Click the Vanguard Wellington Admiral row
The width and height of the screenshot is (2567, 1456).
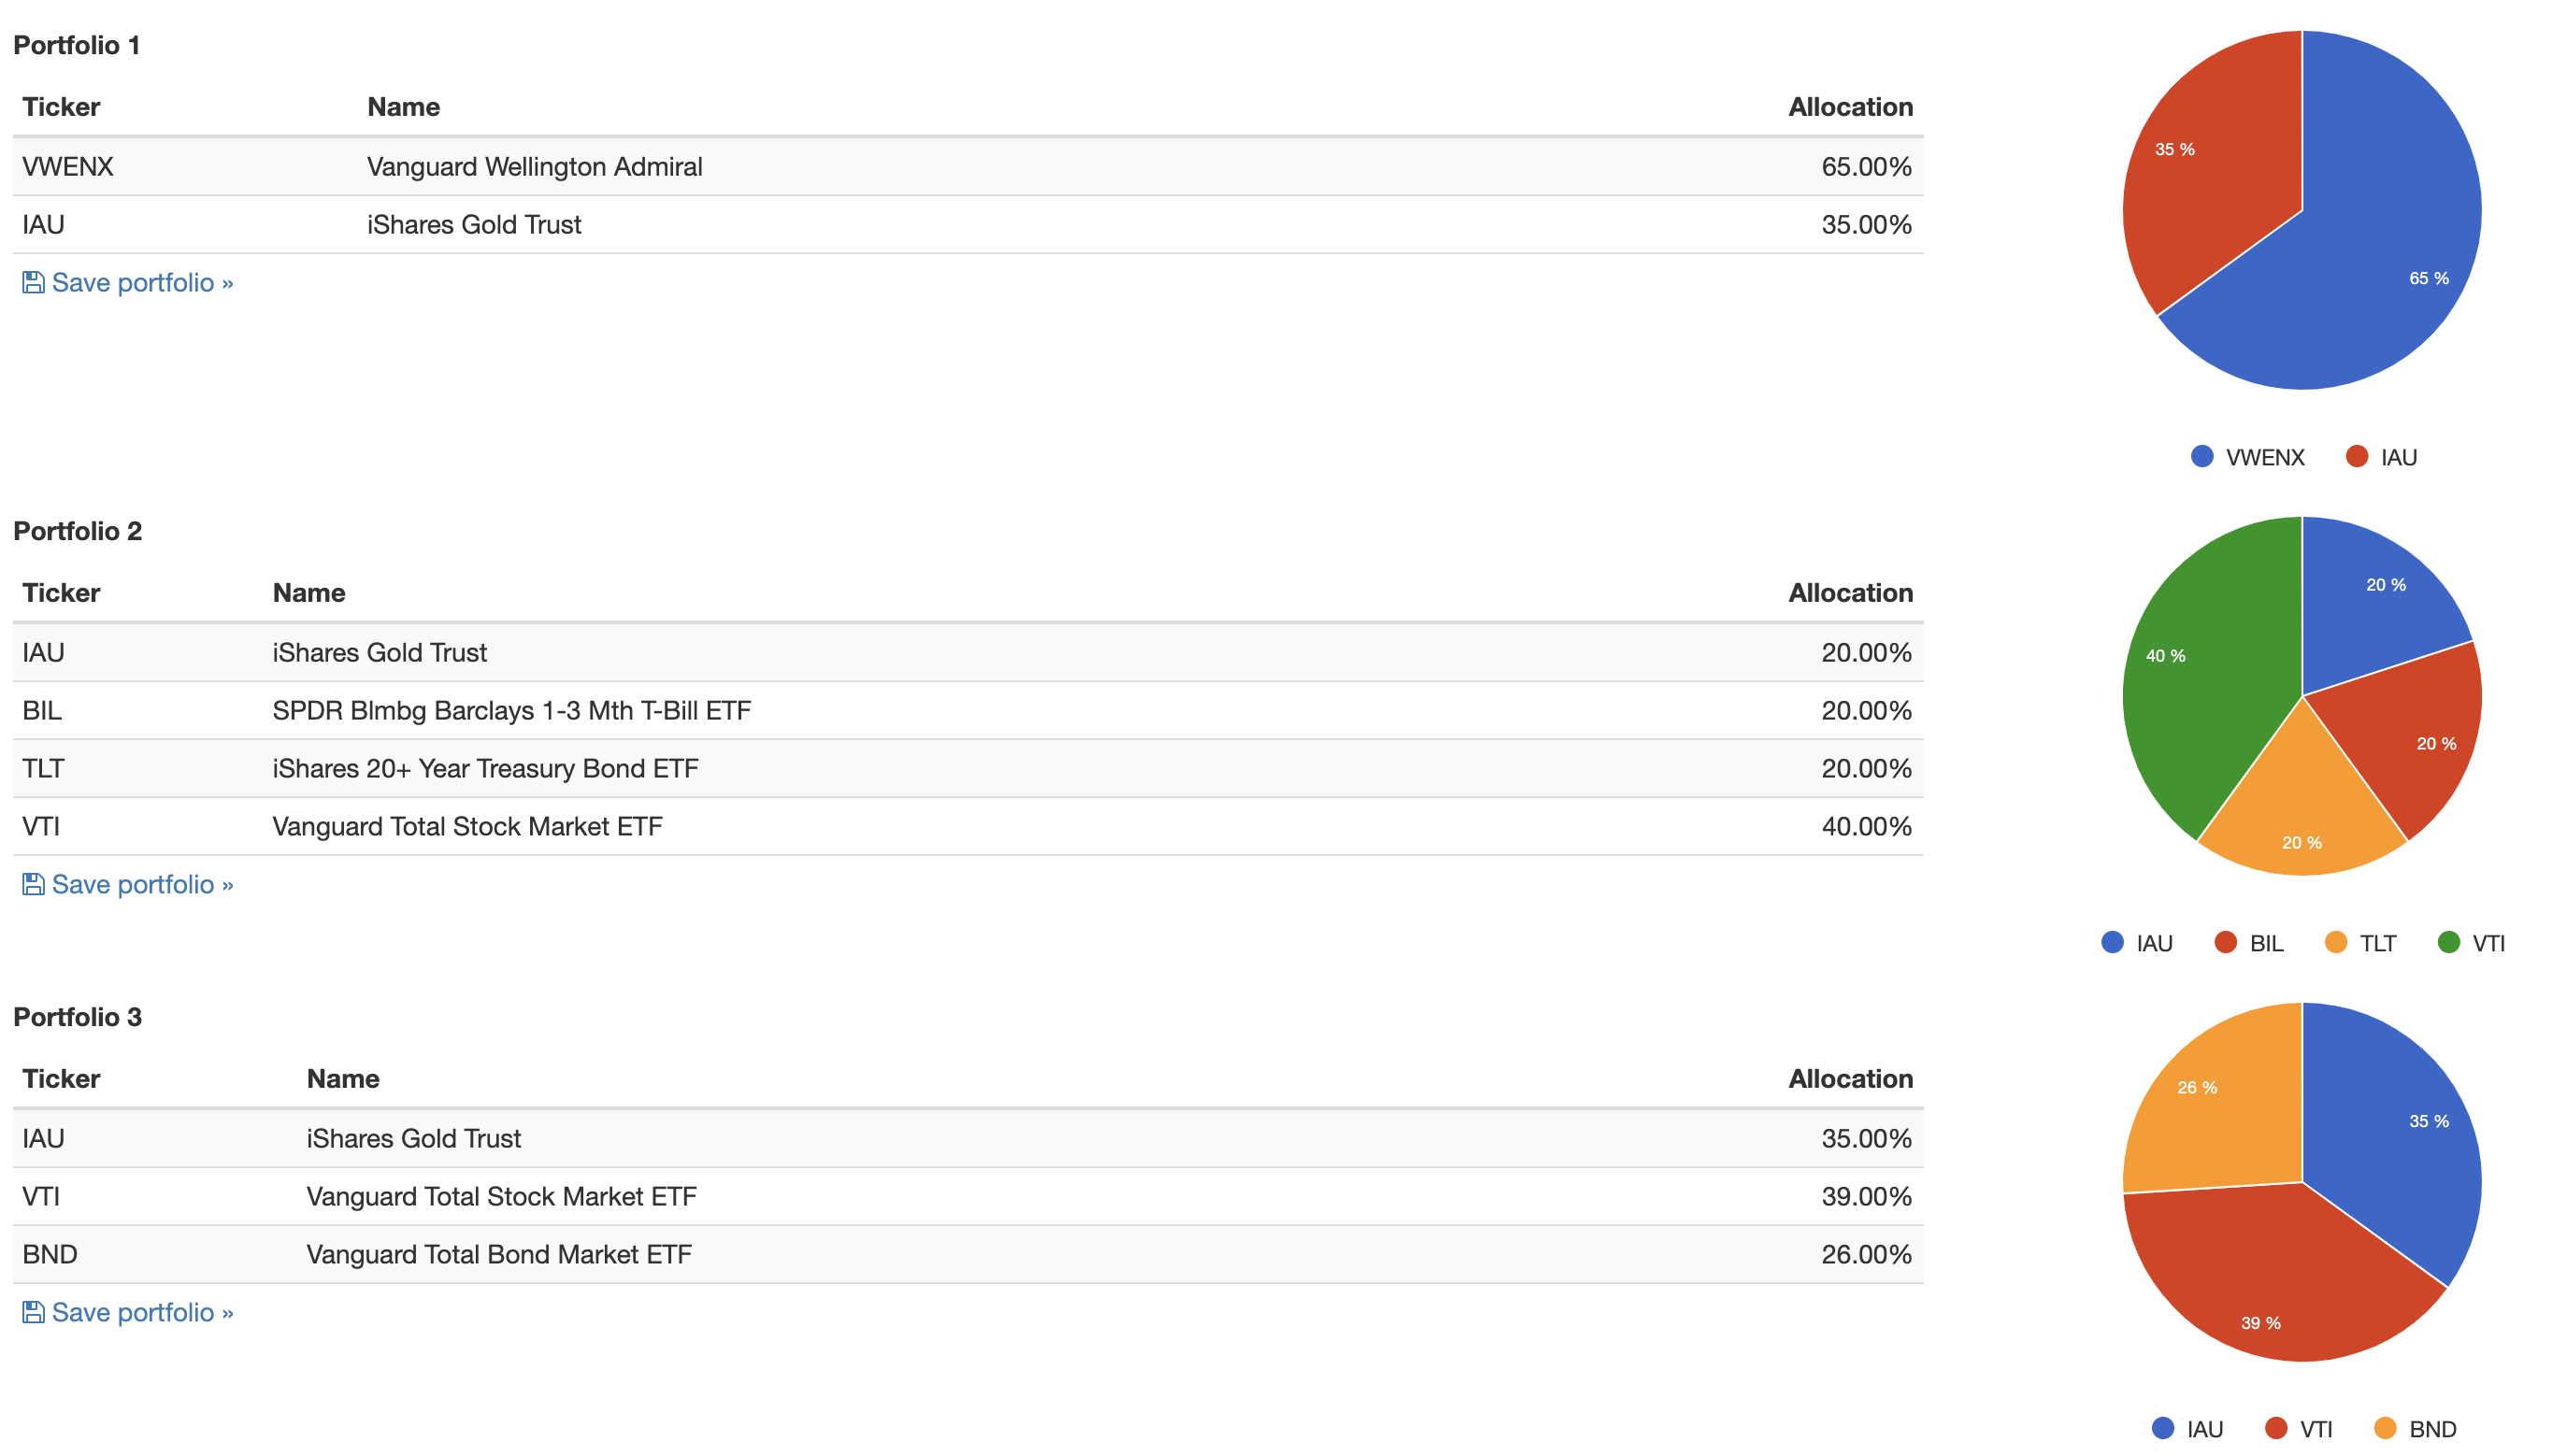968,167
